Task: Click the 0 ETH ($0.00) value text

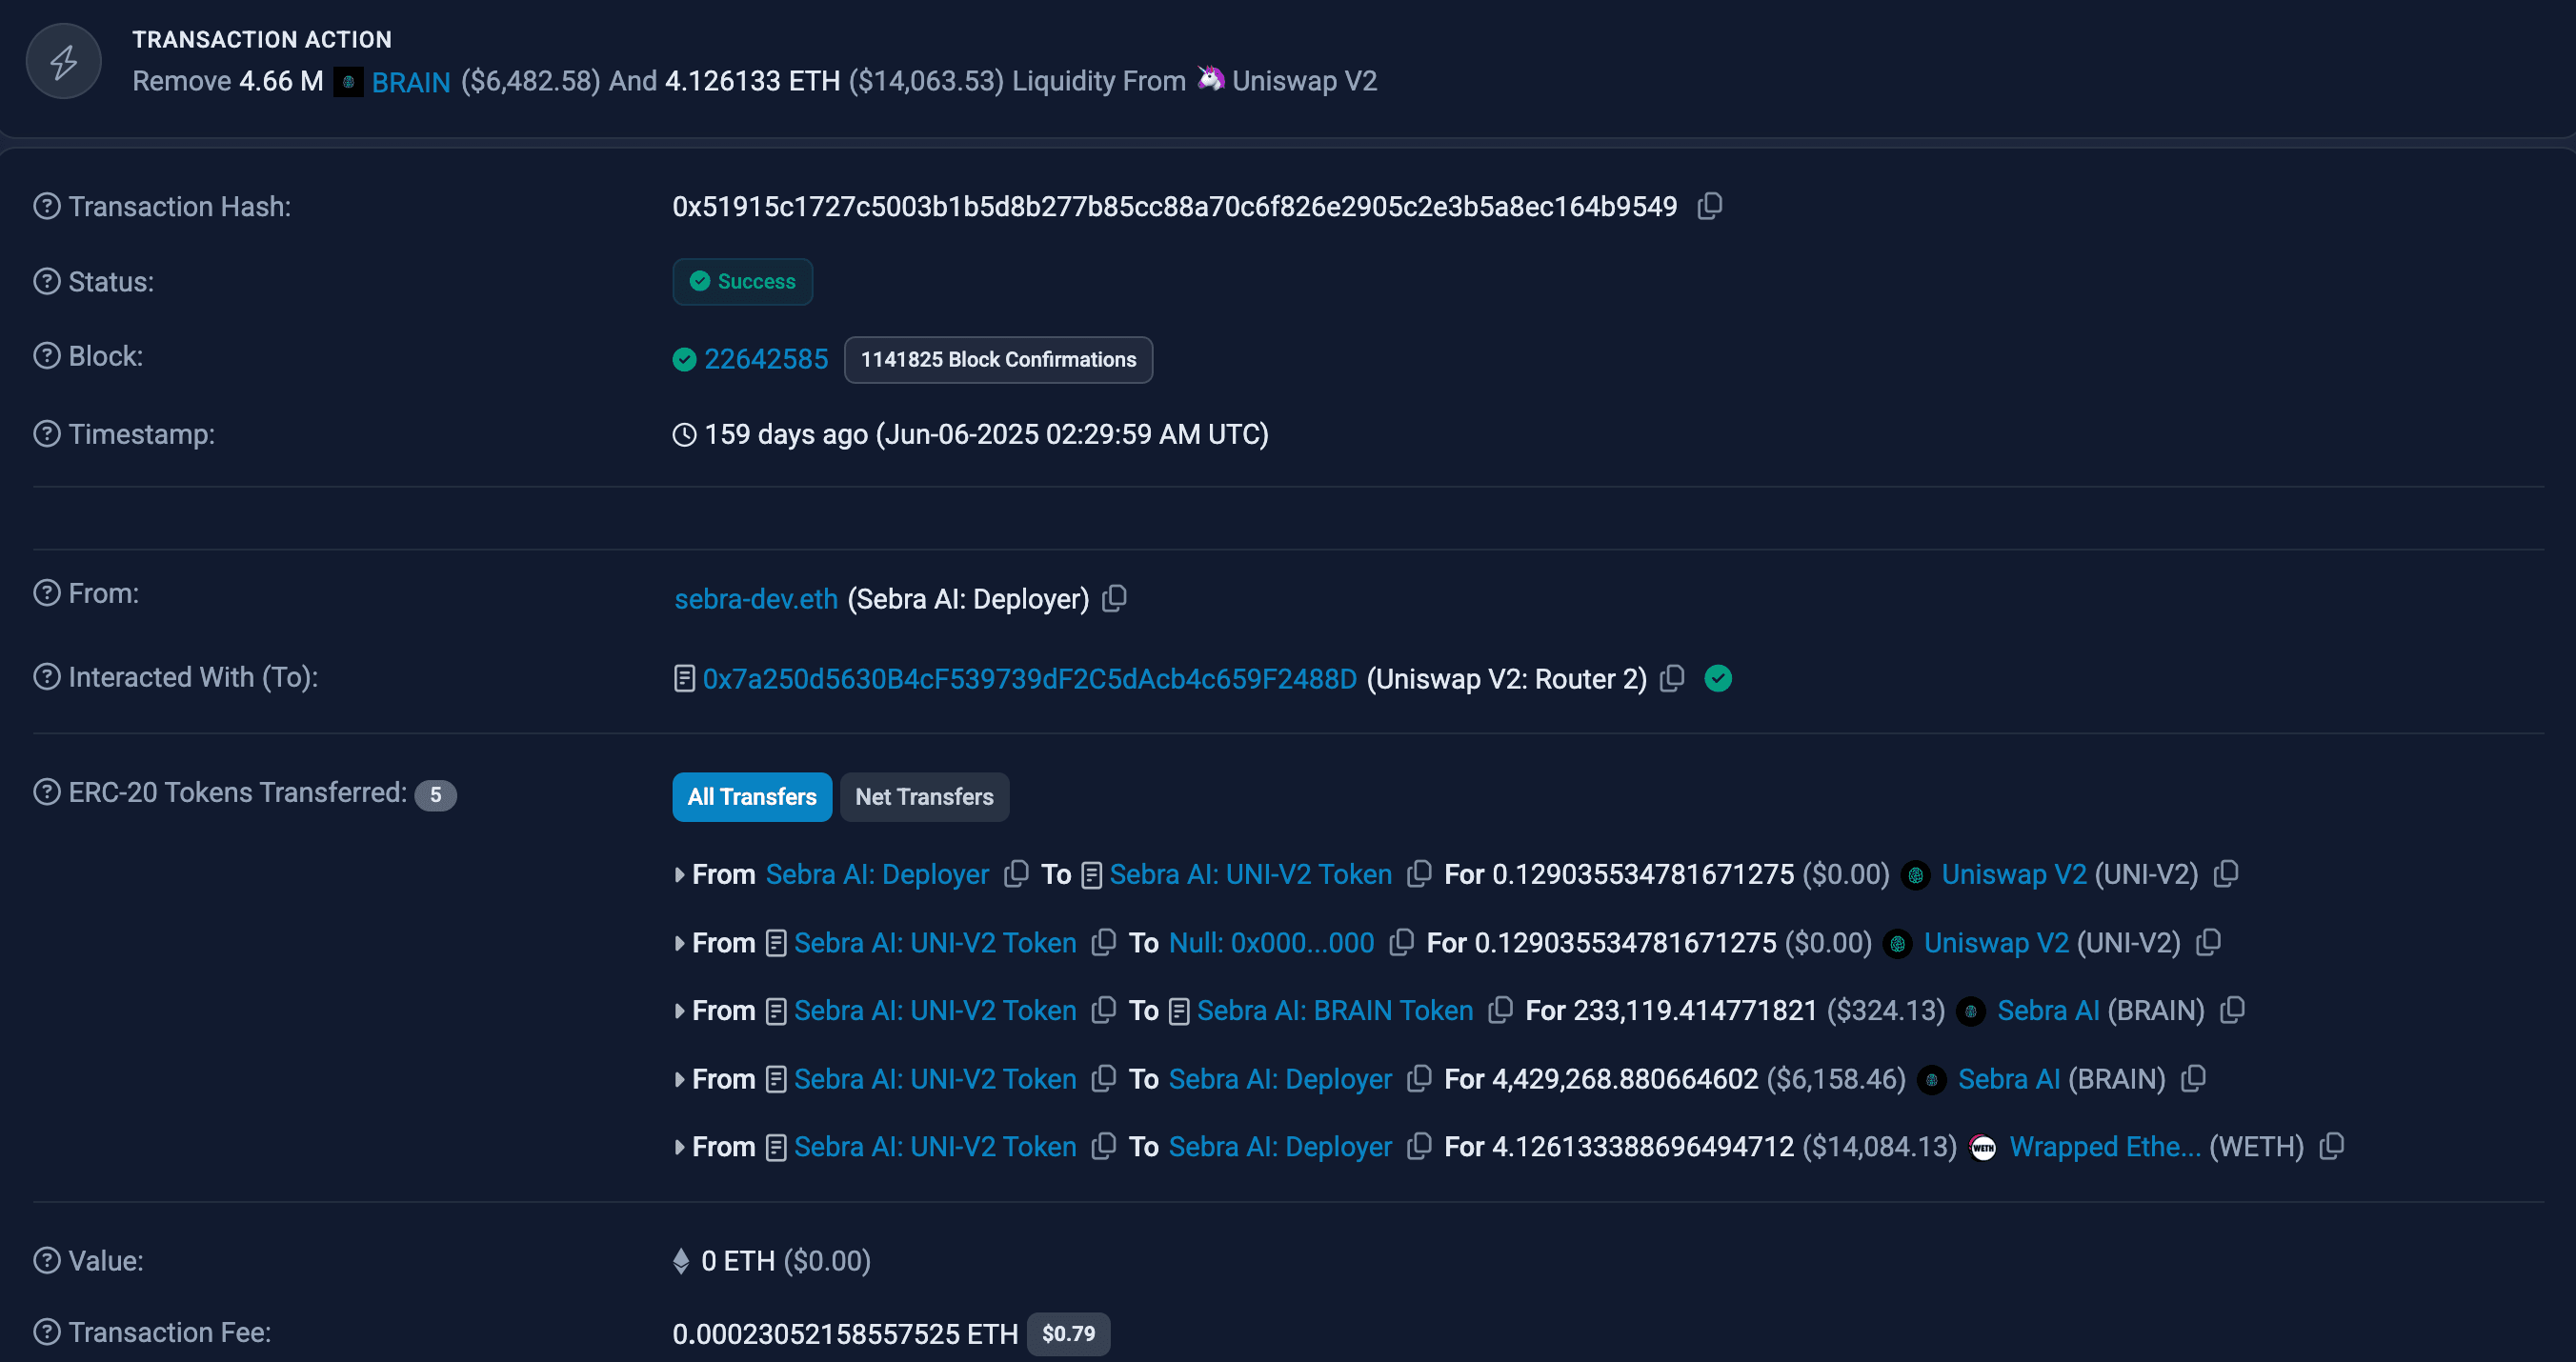Action: pyautogui.click(x=786, y=1260)
